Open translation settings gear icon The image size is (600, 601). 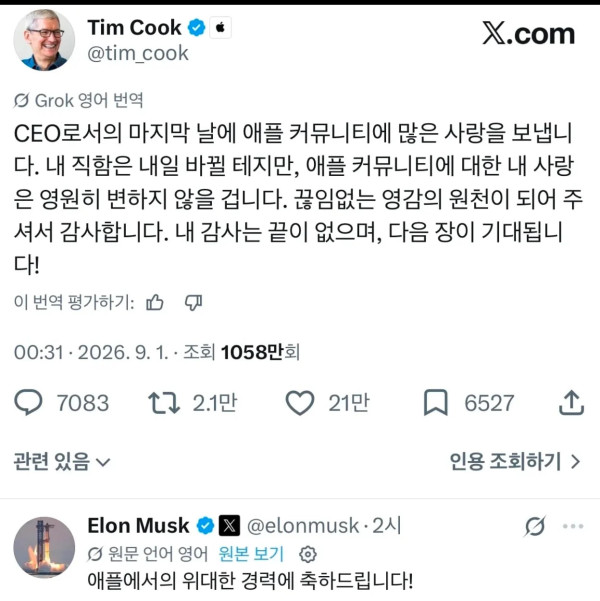tap(308, 554)
